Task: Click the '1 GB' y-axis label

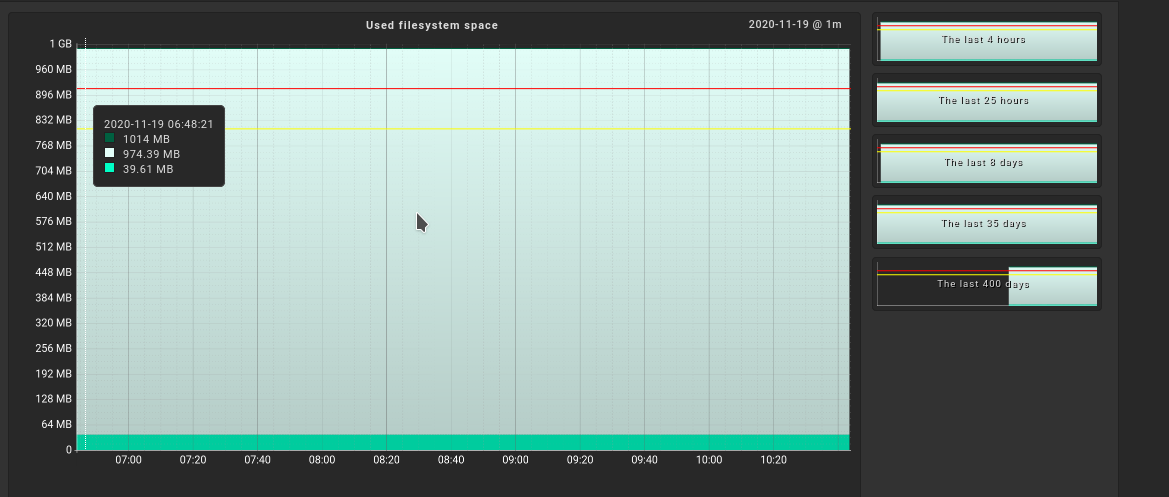Action: [60, 44]
